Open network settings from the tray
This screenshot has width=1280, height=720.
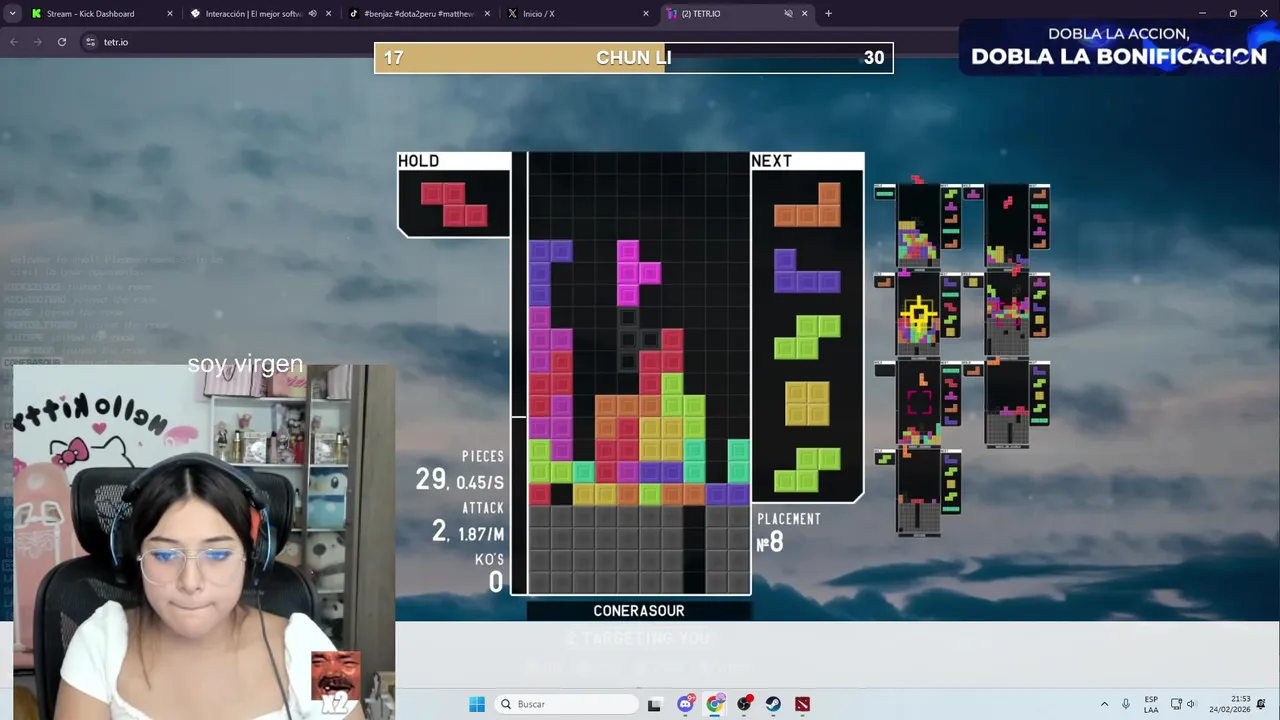tap(1176, 704)
